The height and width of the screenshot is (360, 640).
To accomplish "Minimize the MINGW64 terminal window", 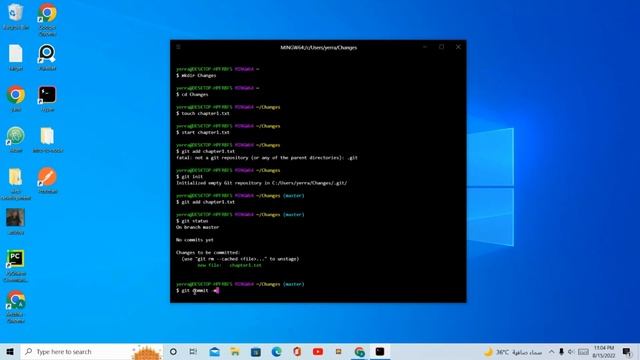I will (425, 47).
